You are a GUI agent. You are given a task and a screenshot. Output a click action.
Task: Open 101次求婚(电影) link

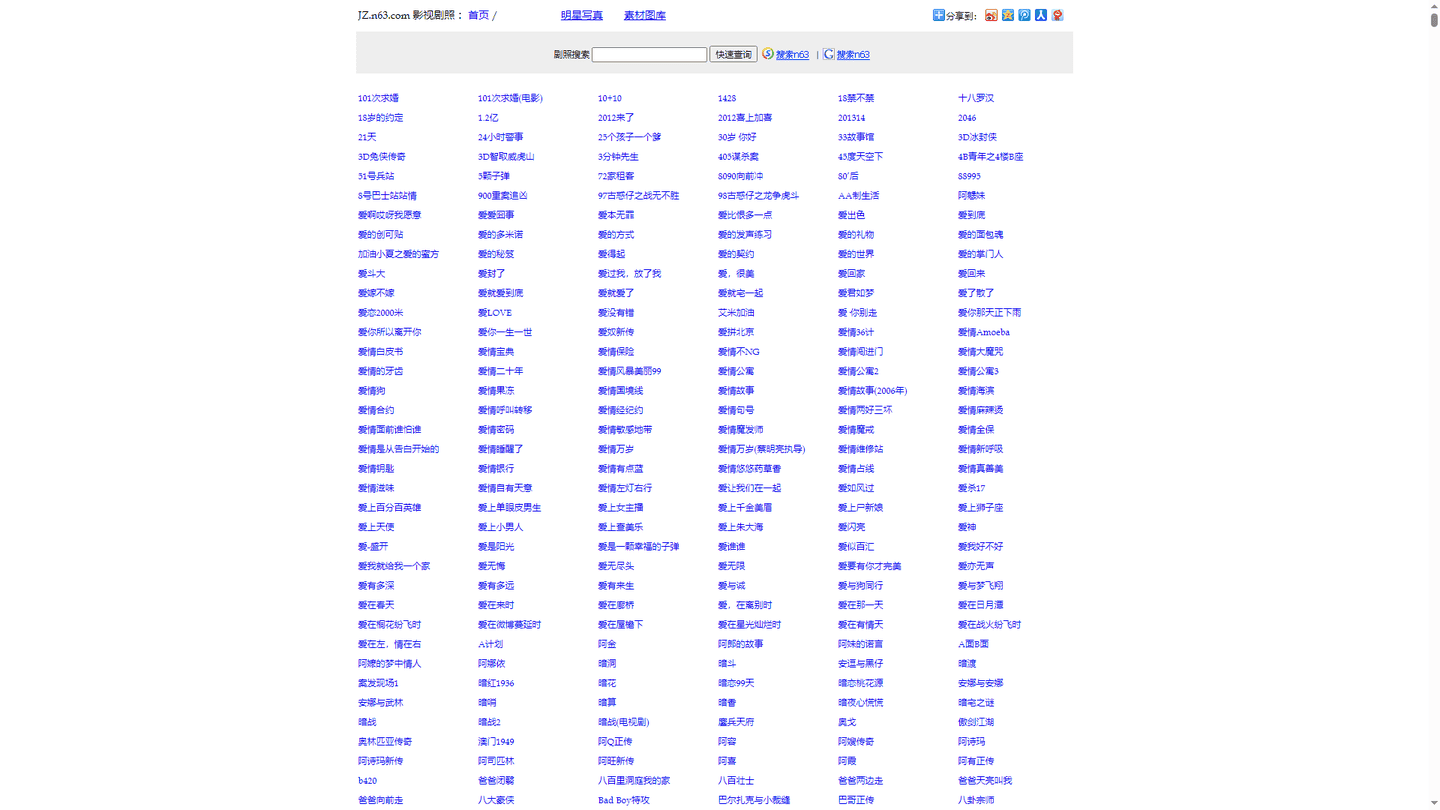[510, 98]
